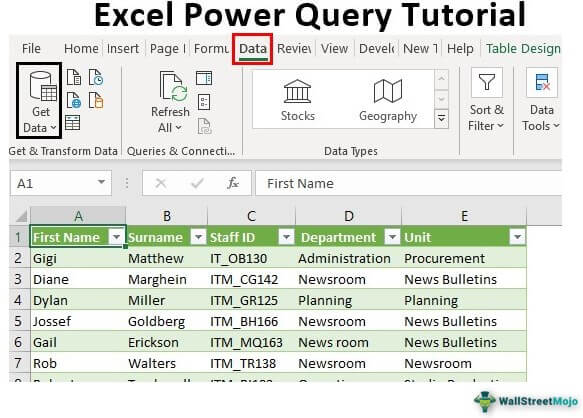Screen dimensions: 583x418
Task: Click the Recent Sources icon
Action: 96,77
